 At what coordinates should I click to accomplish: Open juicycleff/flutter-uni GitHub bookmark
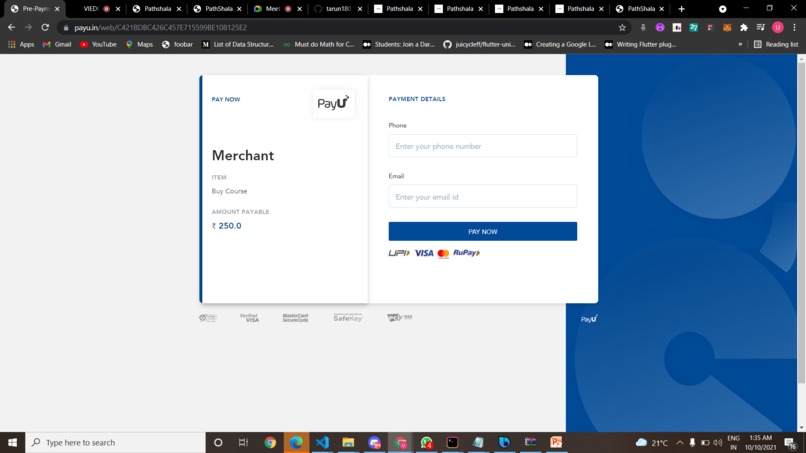pyautogui.click(x=479, y=45)
